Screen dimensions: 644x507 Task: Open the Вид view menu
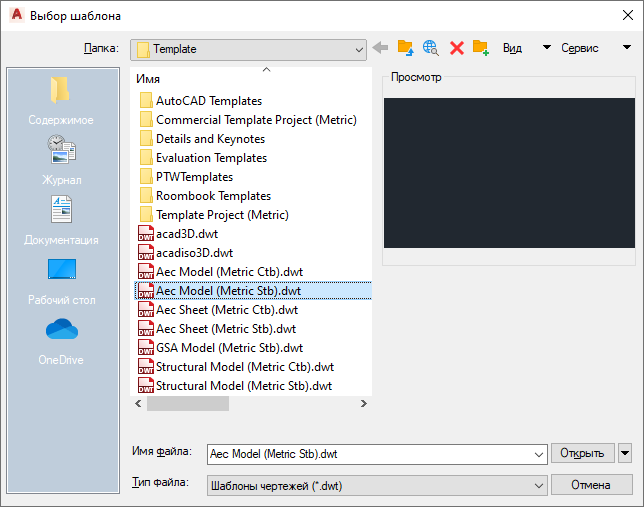click(512, 48)
